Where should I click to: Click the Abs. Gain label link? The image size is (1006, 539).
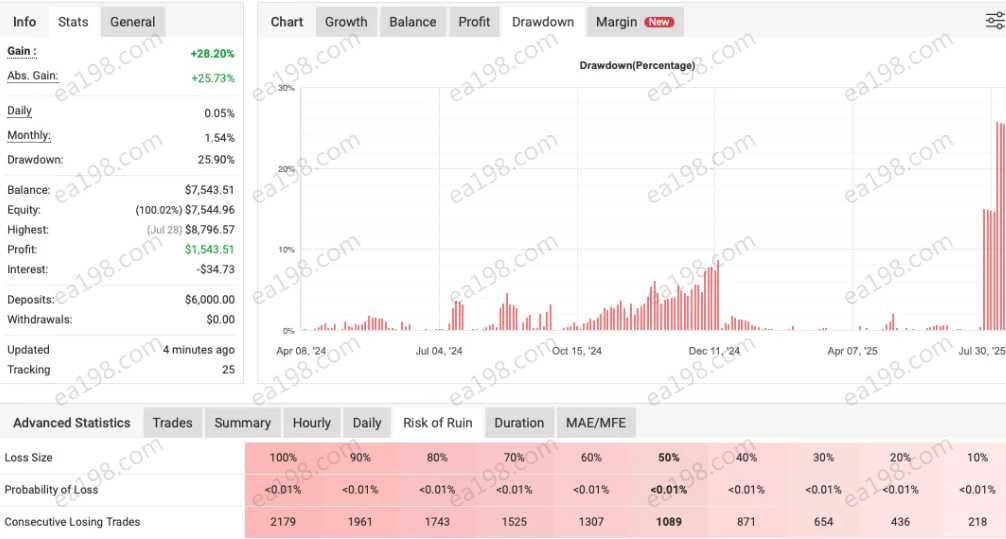tap(32, 76)
